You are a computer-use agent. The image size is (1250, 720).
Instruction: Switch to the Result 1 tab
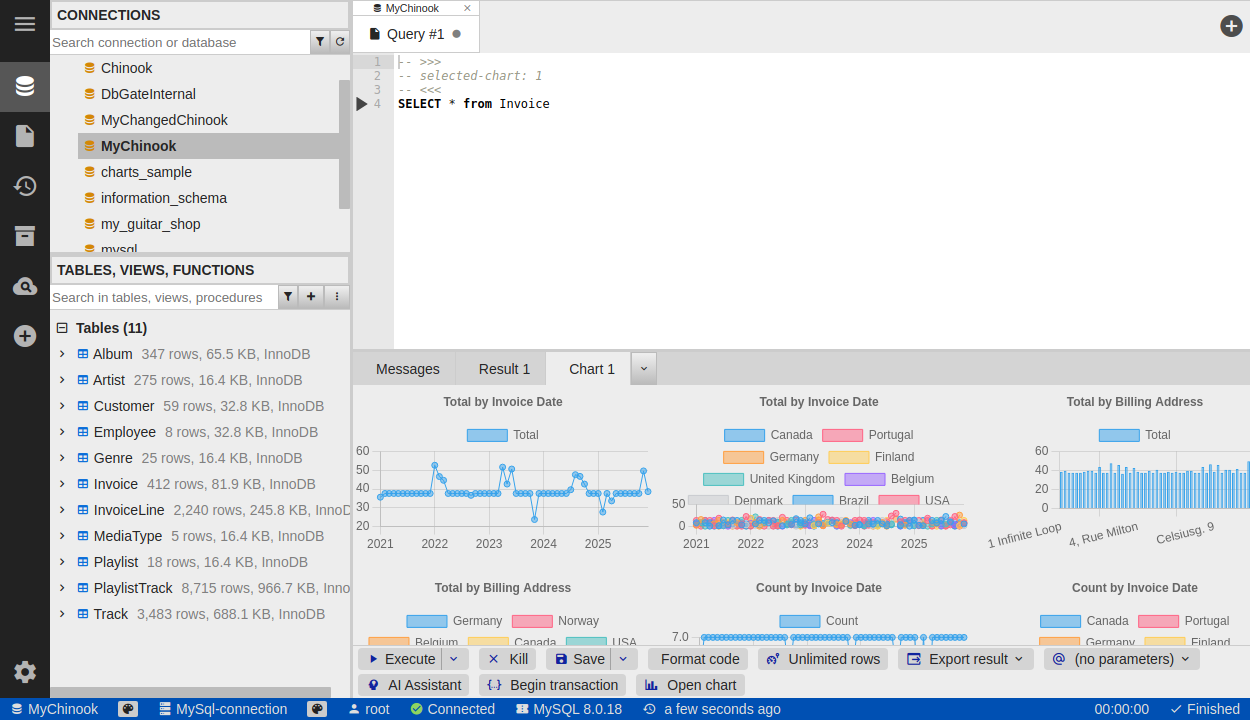pyautogui.click(x=504, y=369)
